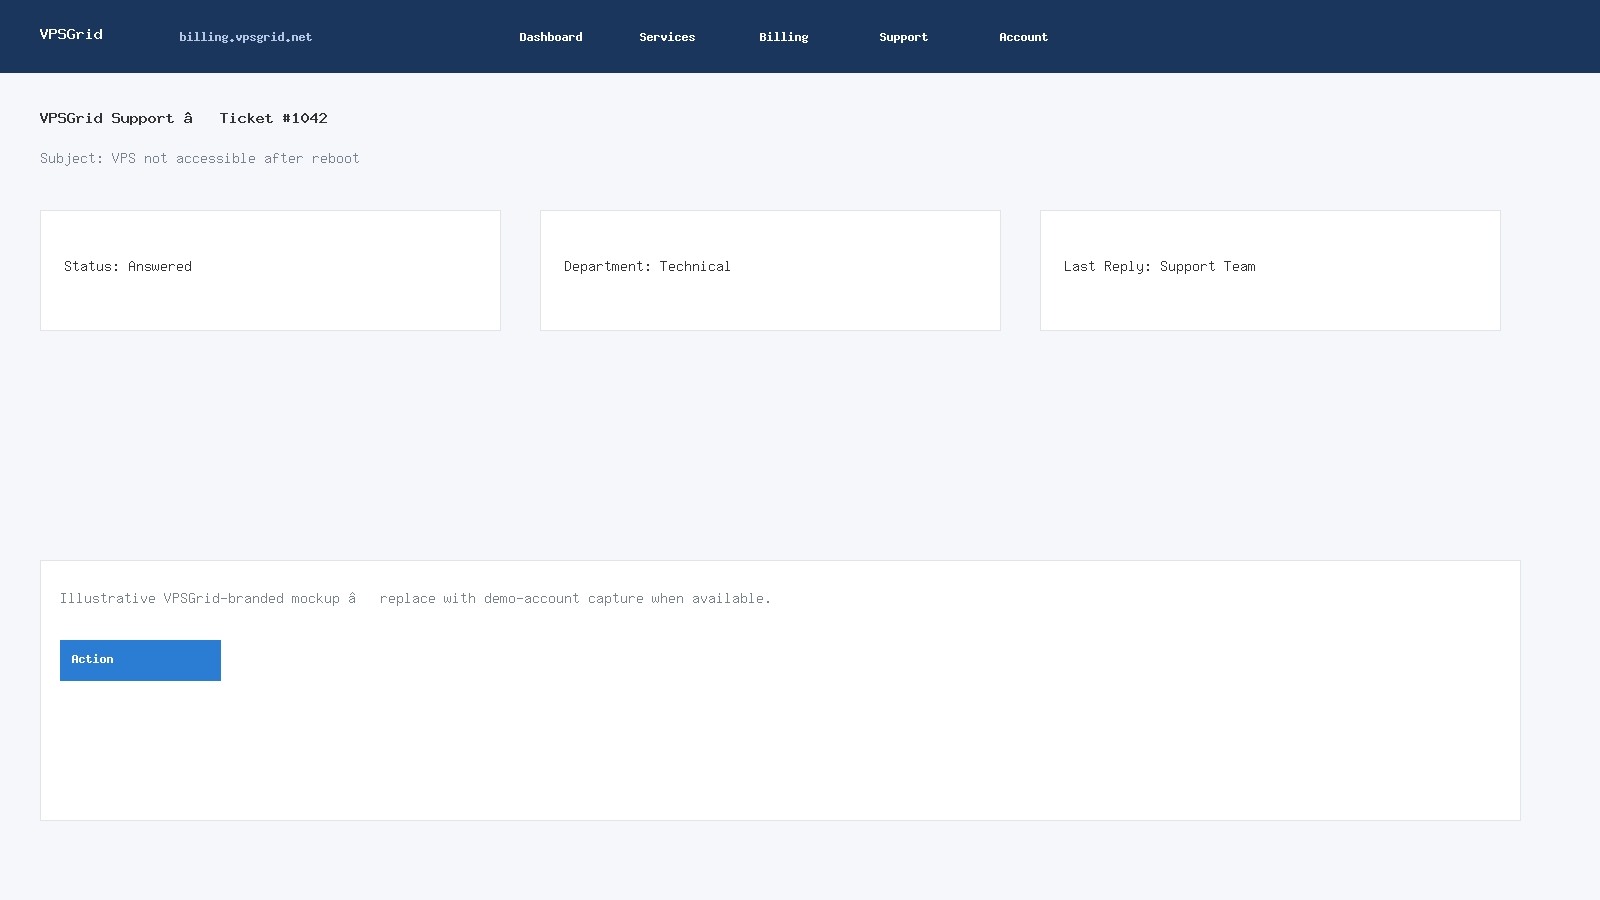
Task: Open the Account menu
Action: tap(1023, 37)
